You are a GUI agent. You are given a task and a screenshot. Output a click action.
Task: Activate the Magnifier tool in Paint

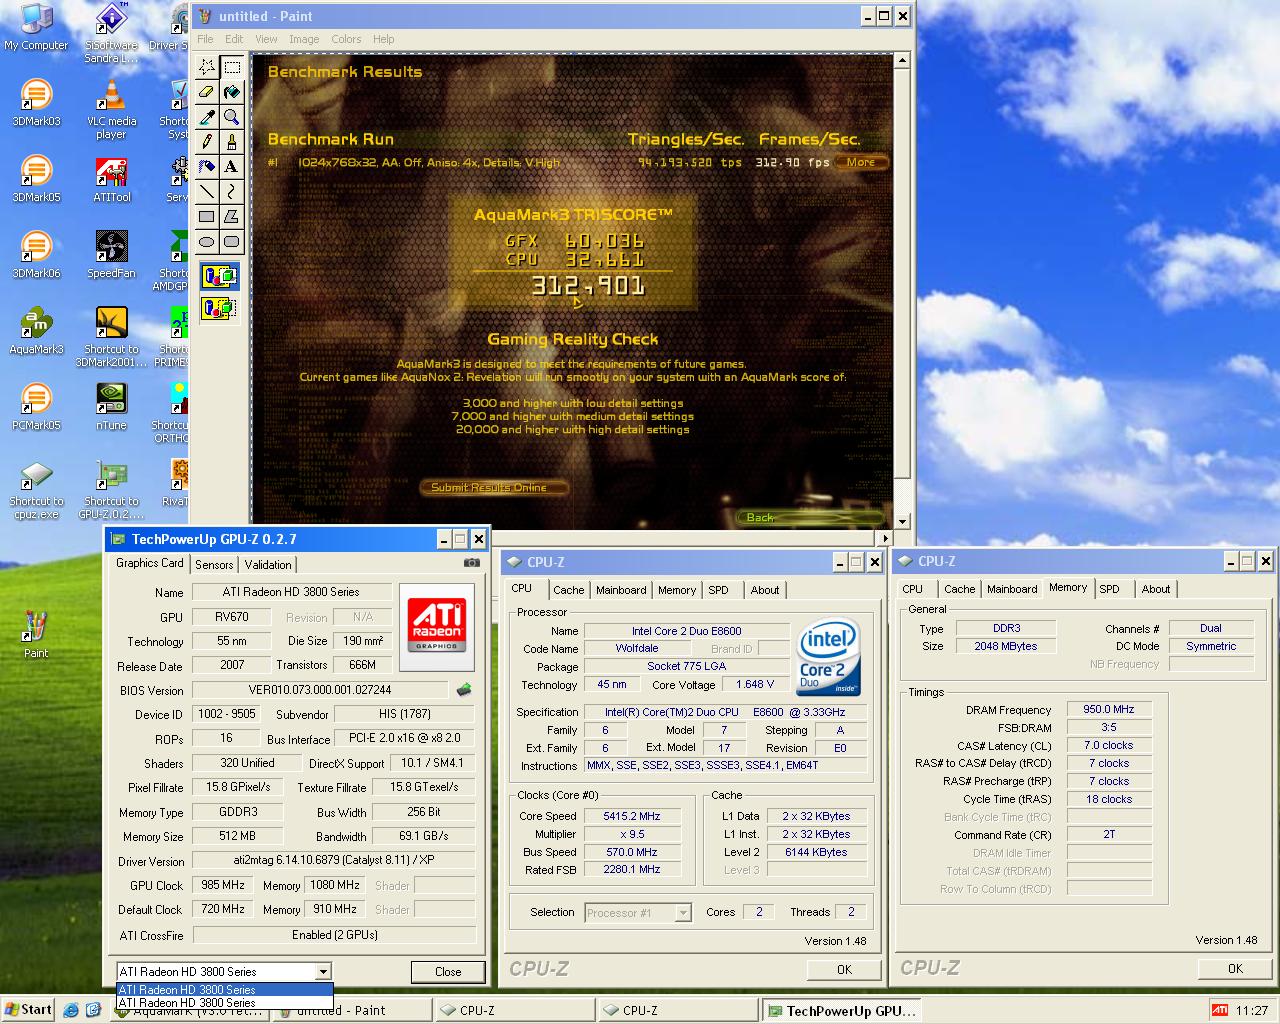tap(232, 117)
